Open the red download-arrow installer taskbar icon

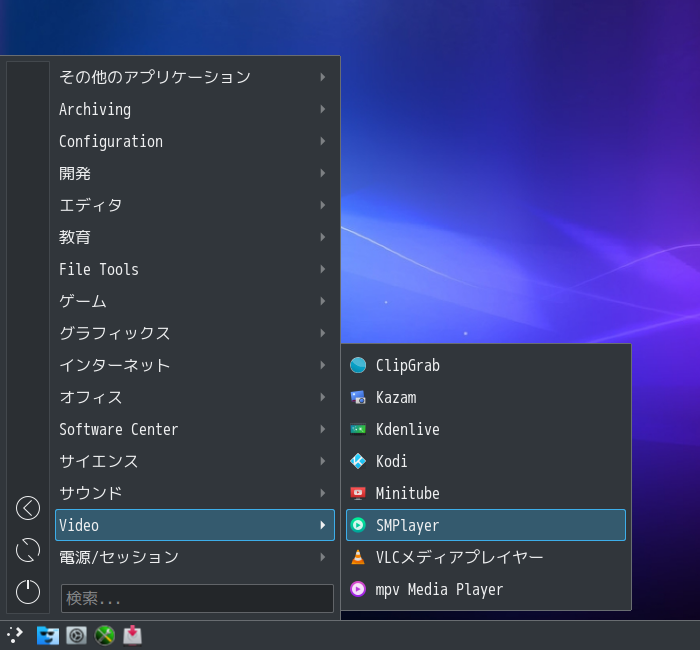pyautogui.click(x=133, y=635)
